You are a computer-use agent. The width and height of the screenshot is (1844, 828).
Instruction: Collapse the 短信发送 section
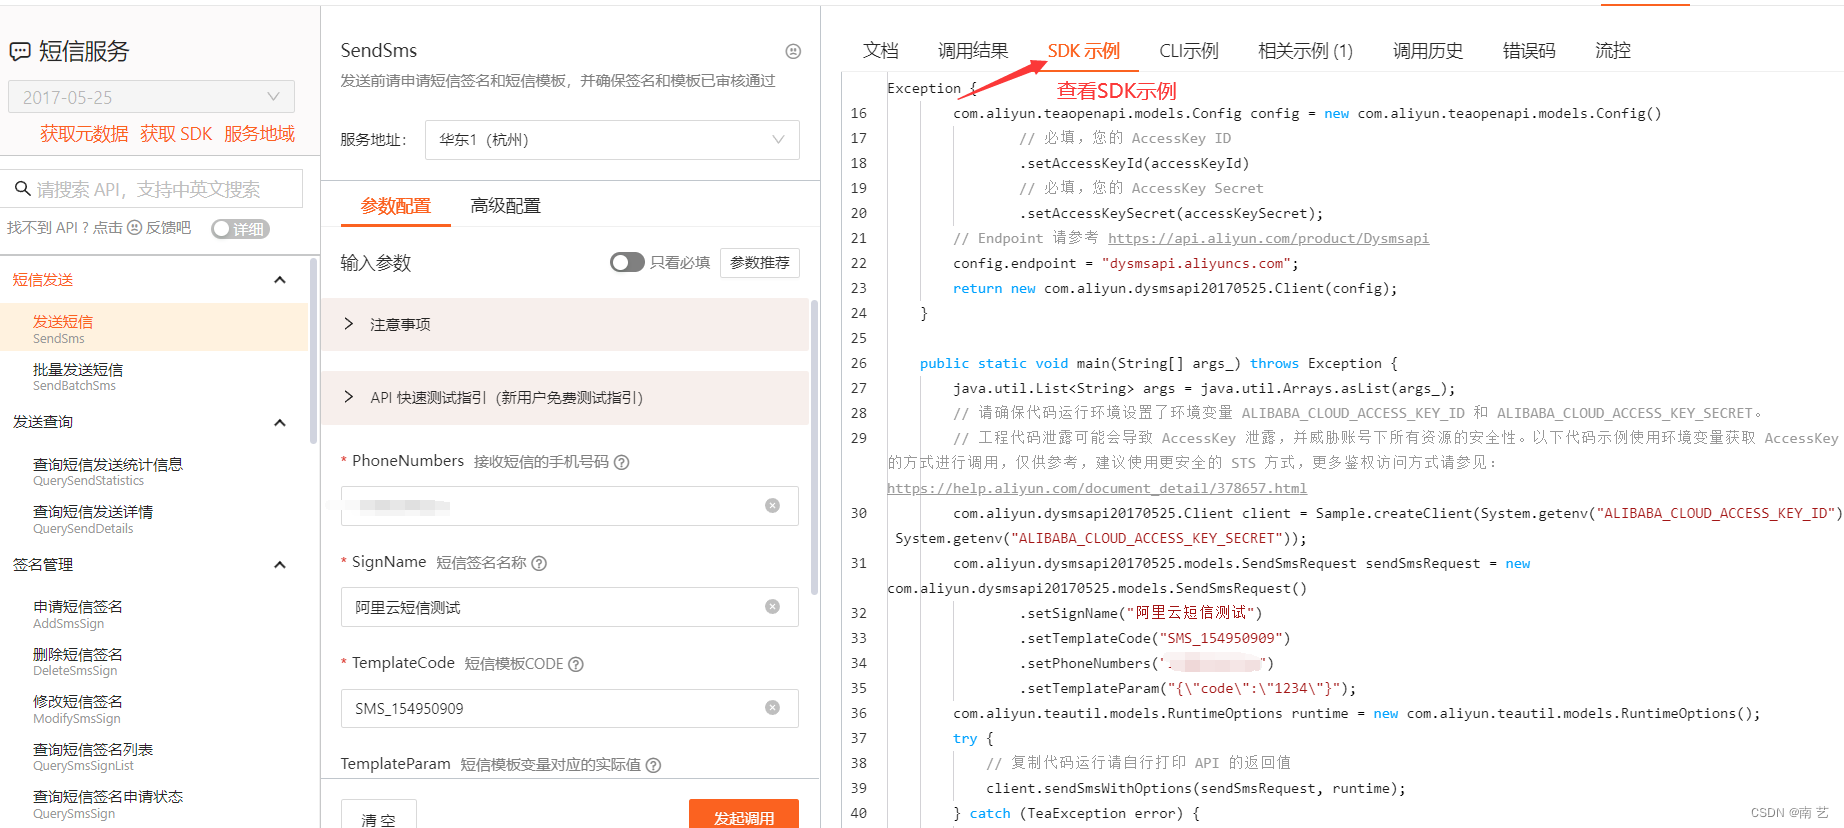tap(280, 280)
